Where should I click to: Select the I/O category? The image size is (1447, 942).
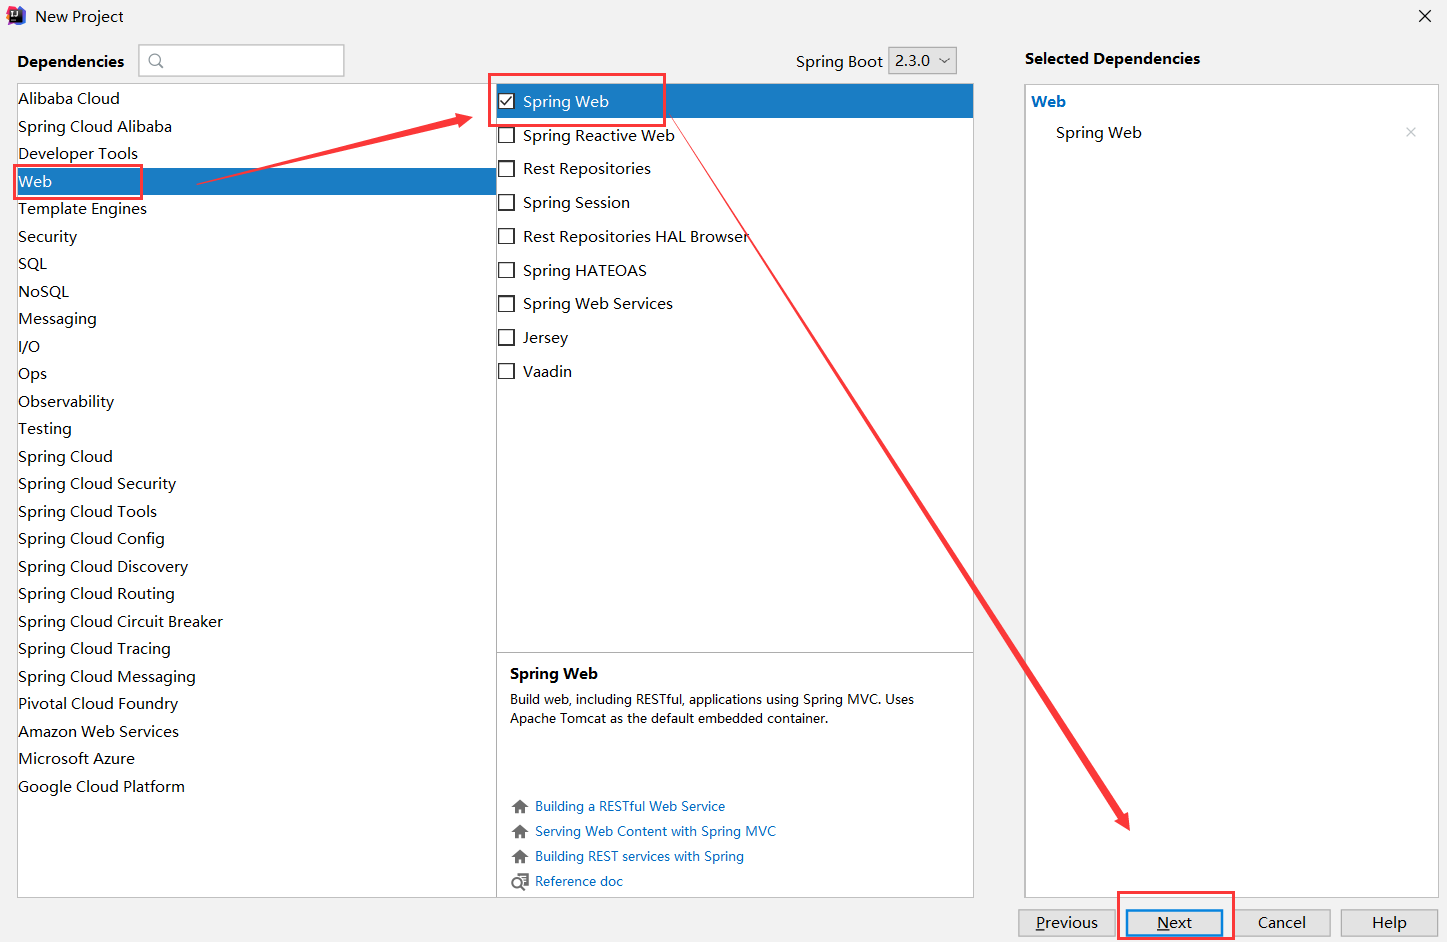(x=257, y=346)
